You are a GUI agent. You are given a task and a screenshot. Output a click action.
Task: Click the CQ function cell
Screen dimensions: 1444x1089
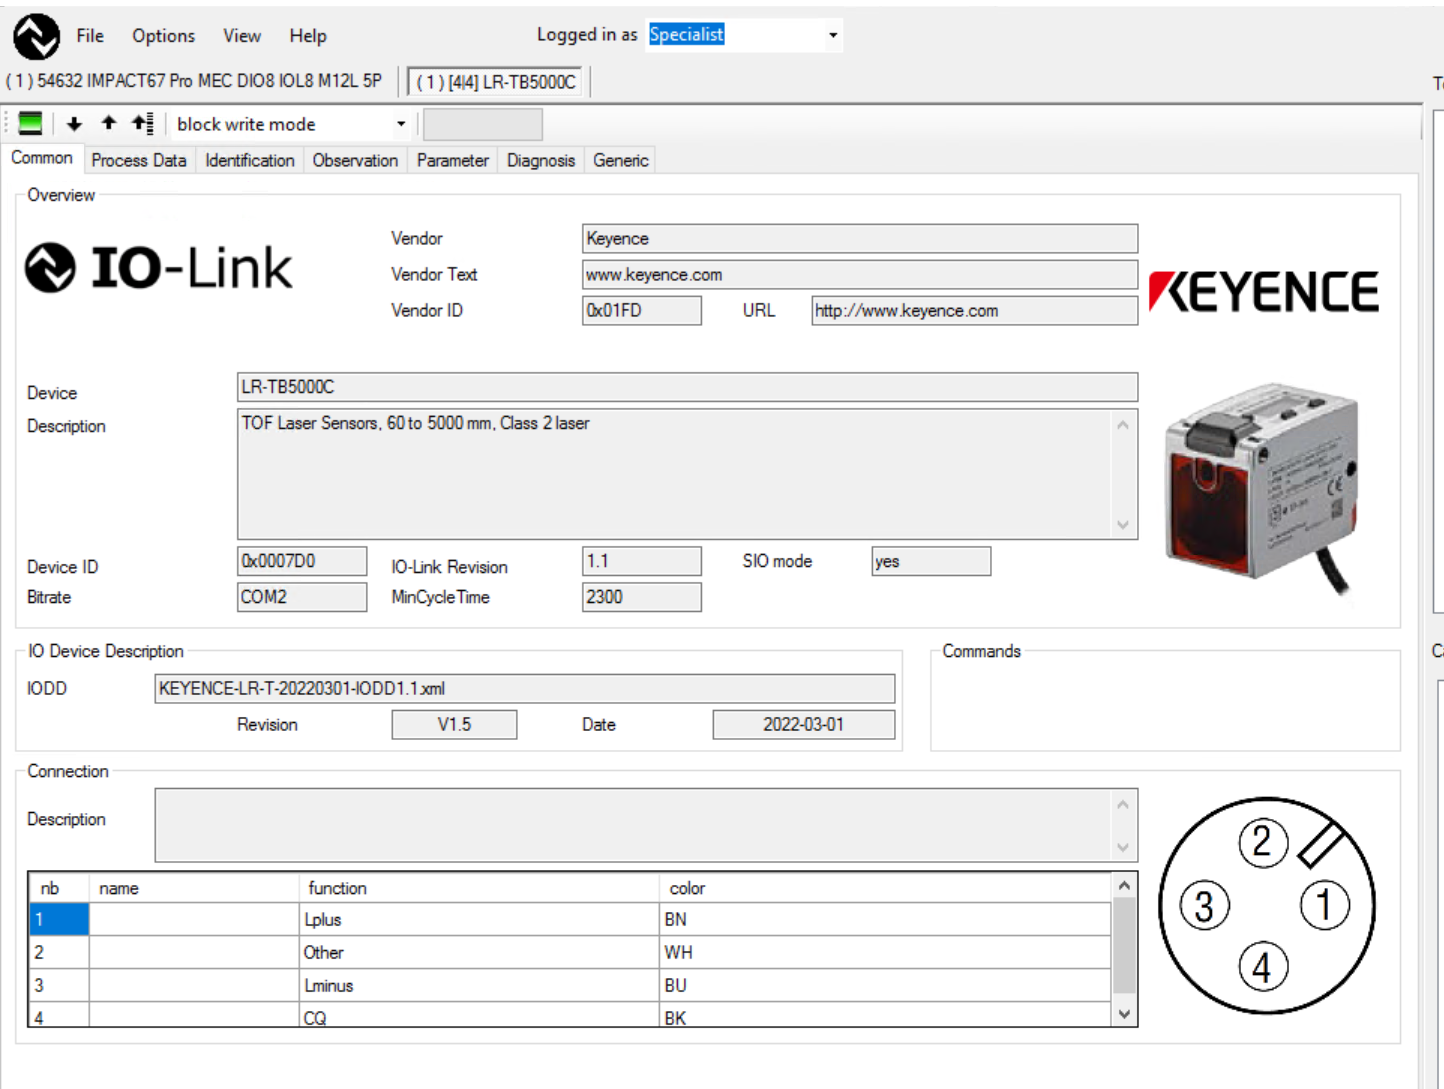point(479,1016)
